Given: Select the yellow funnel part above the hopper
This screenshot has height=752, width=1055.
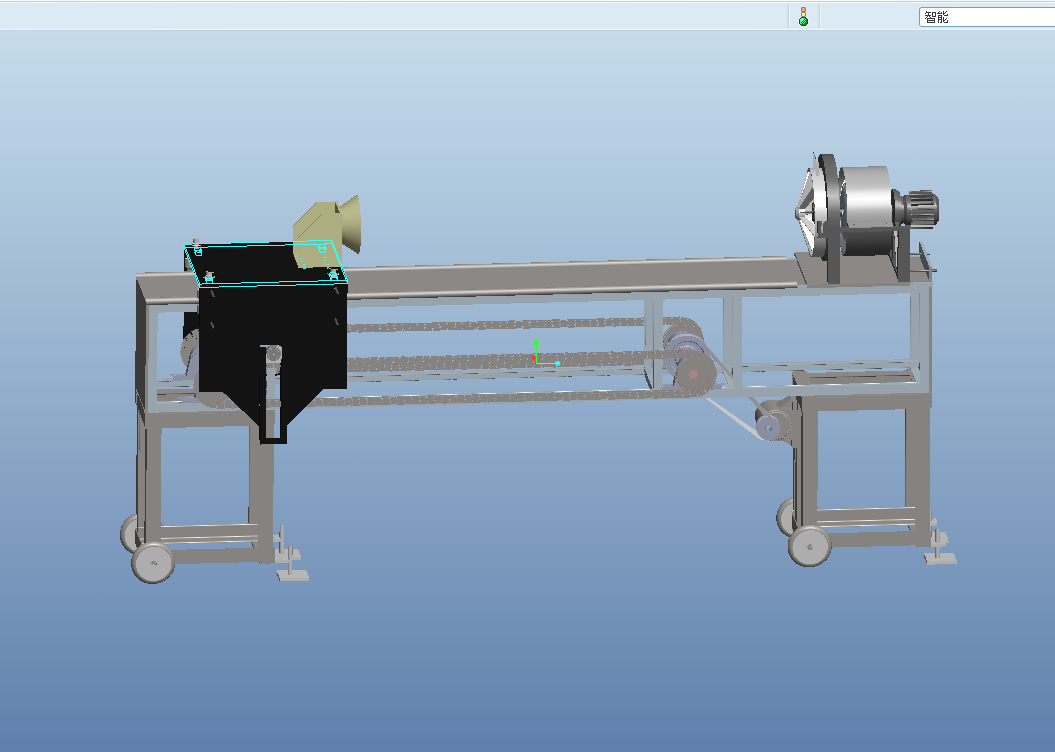Looking at the screenshot, I should [326, 231].
